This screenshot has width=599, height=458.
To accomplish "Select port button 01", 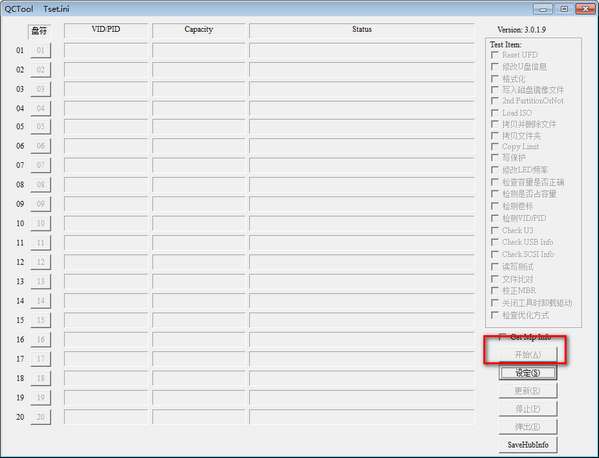I will point(40,50).
